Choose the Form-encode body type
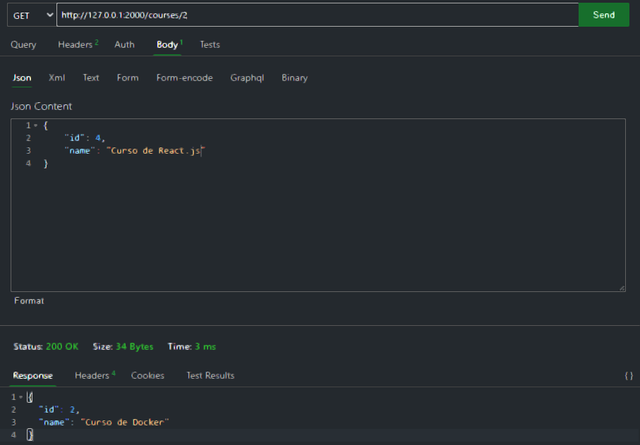 pos(184,78)
